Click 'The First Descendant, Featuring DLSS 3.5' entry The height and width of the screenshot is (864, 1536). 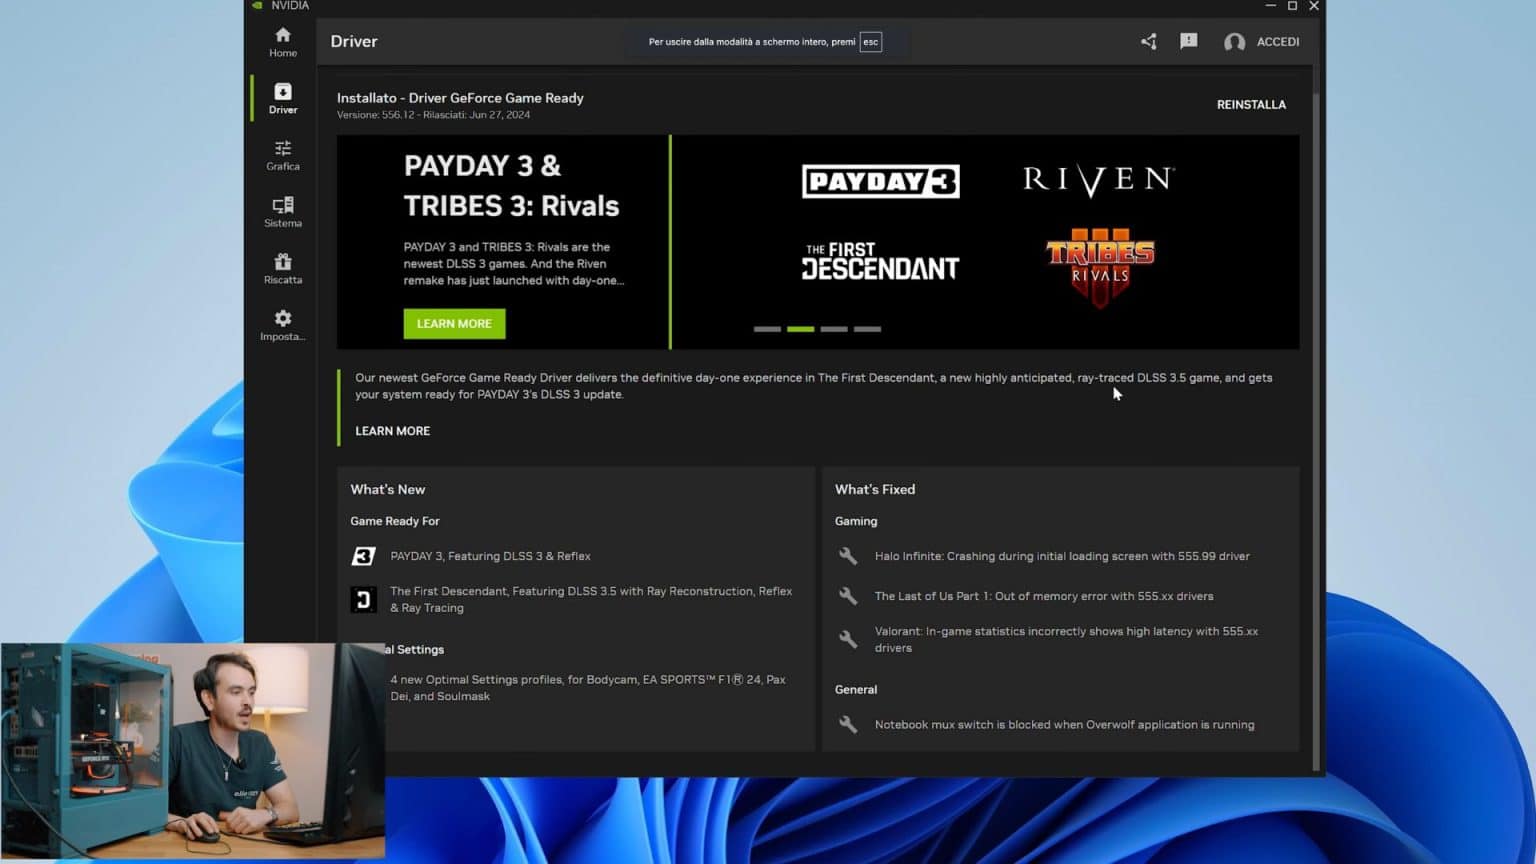point(591,599)
